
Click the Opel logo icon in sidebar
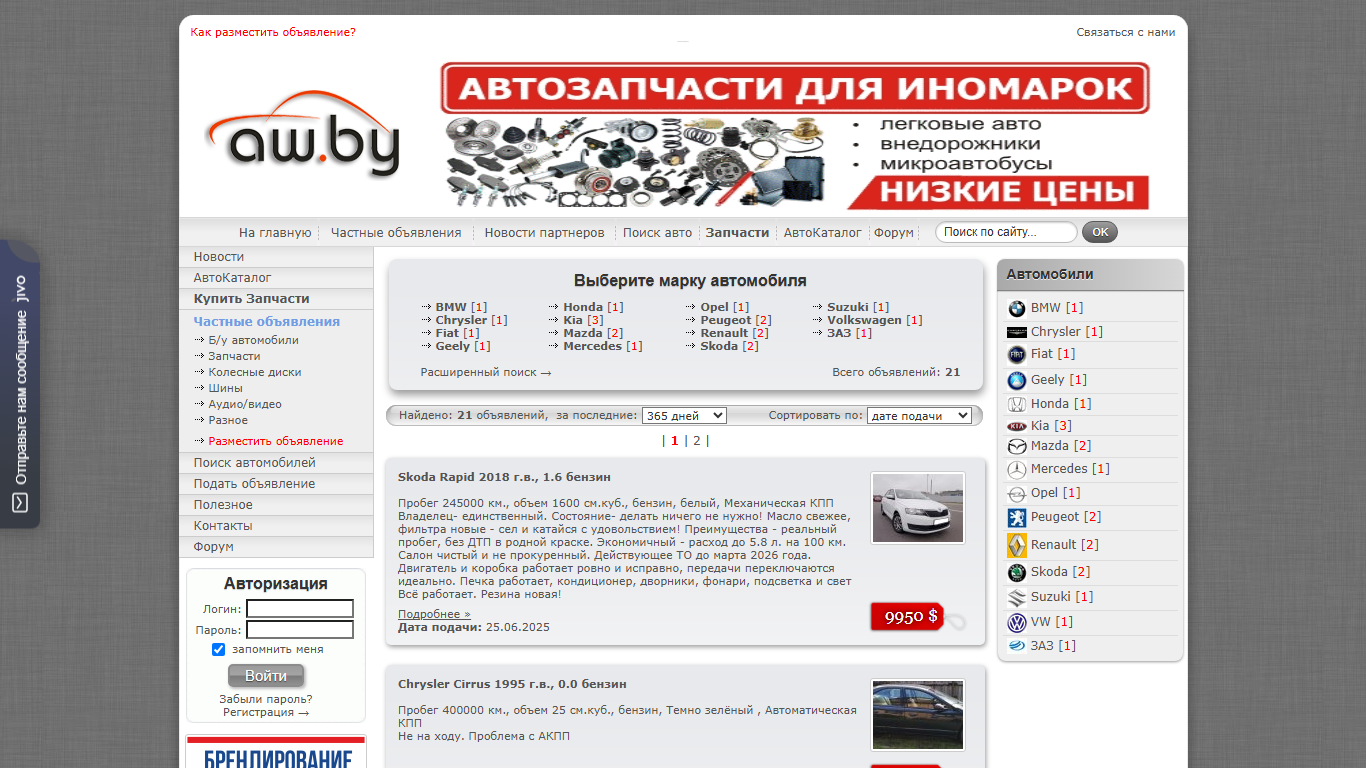click(1016, 493)
